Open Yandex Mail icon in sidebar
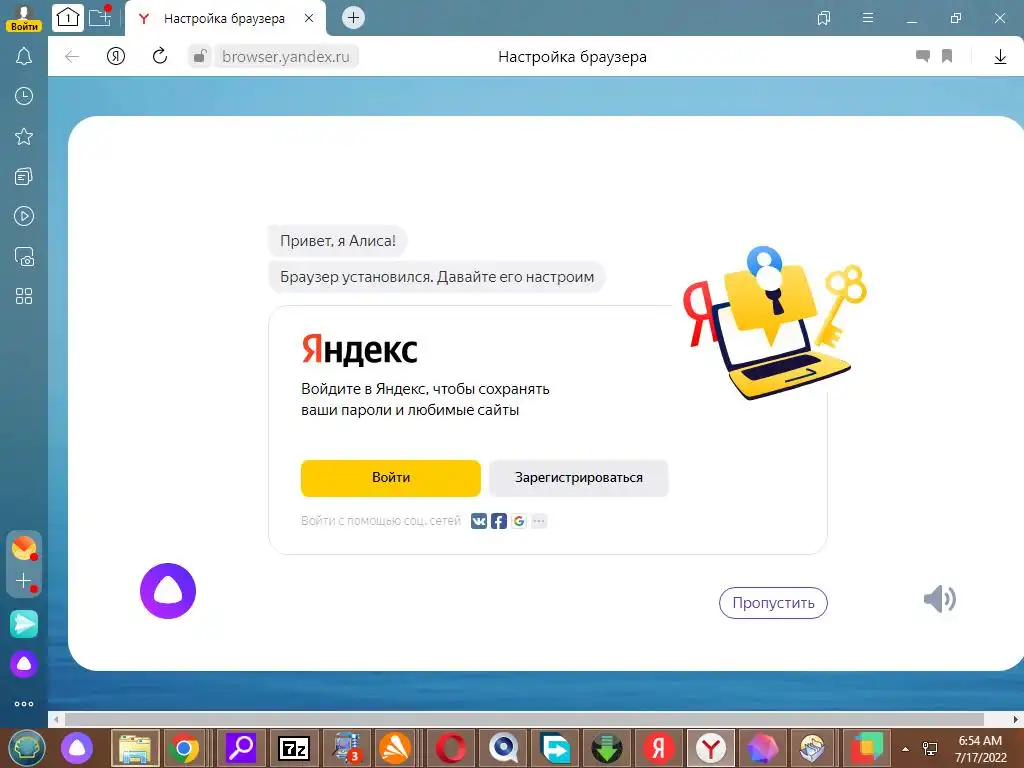The height and width of the screenshot is (768, 1024). pos(24,548)
